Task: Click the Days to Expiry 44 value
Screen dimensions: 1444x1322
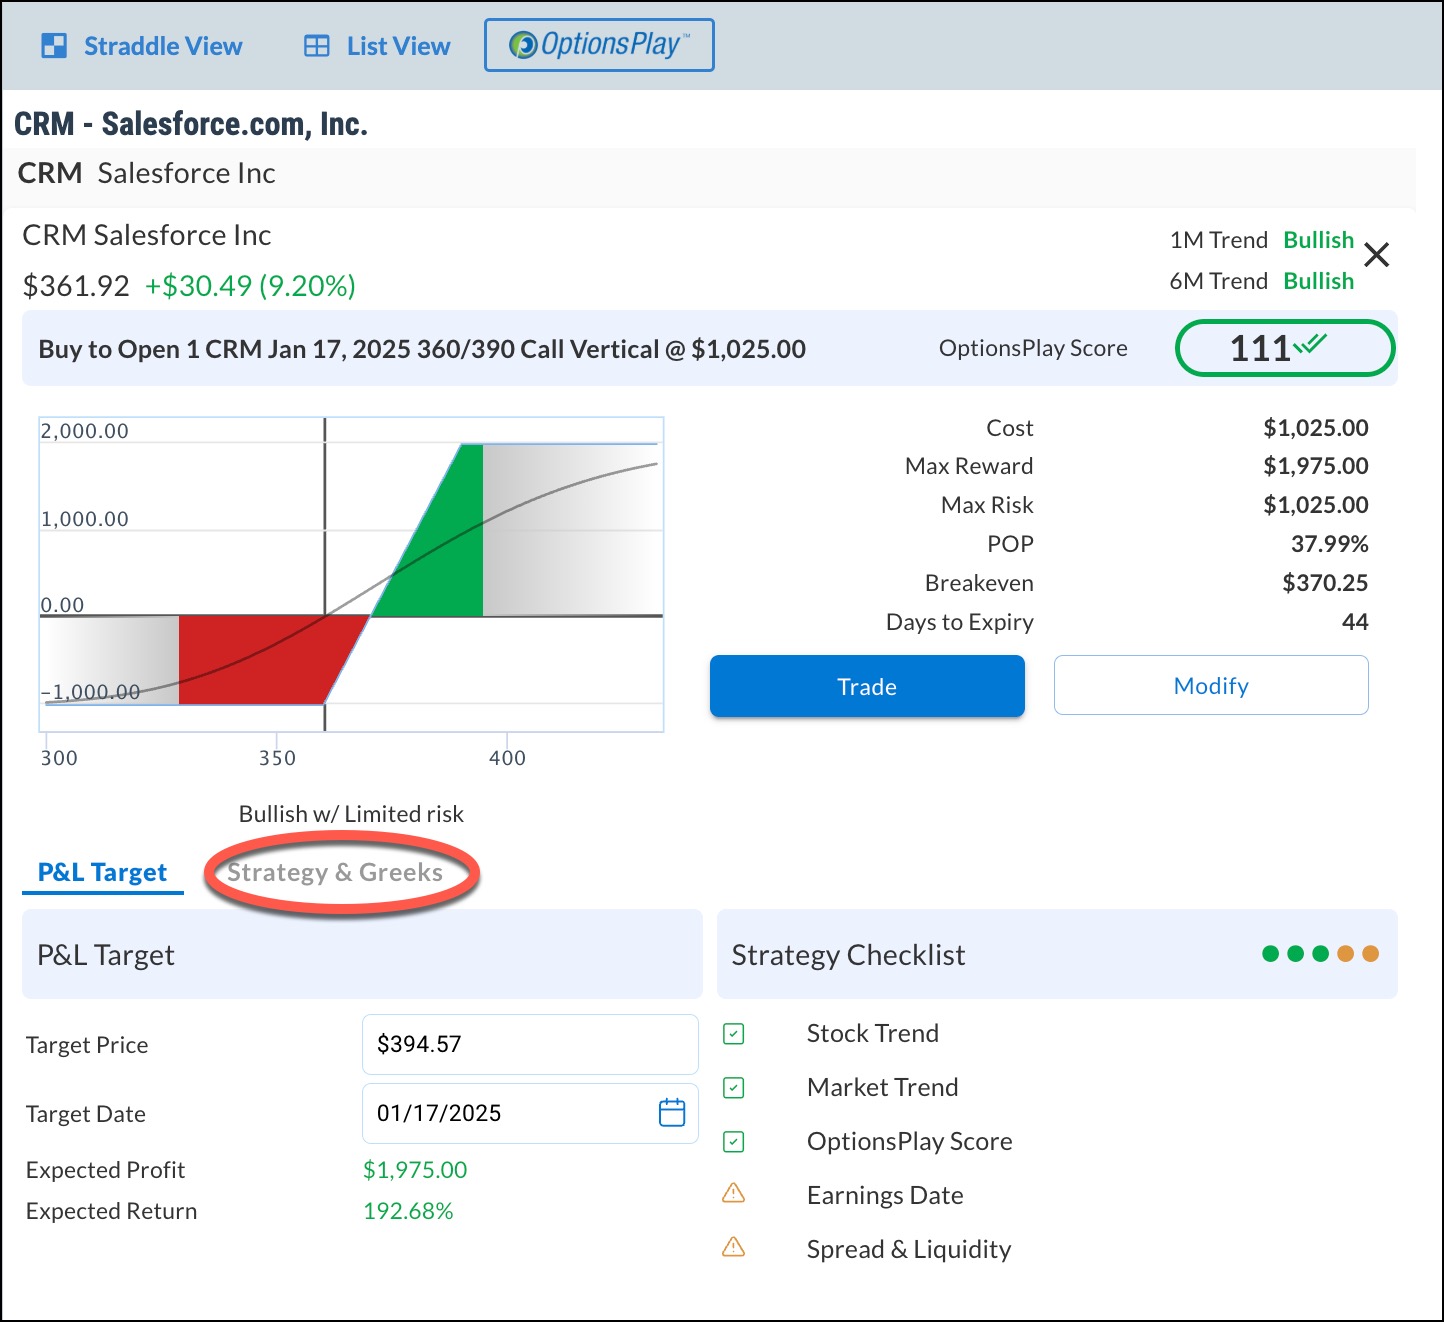Action: point(1355,622)
